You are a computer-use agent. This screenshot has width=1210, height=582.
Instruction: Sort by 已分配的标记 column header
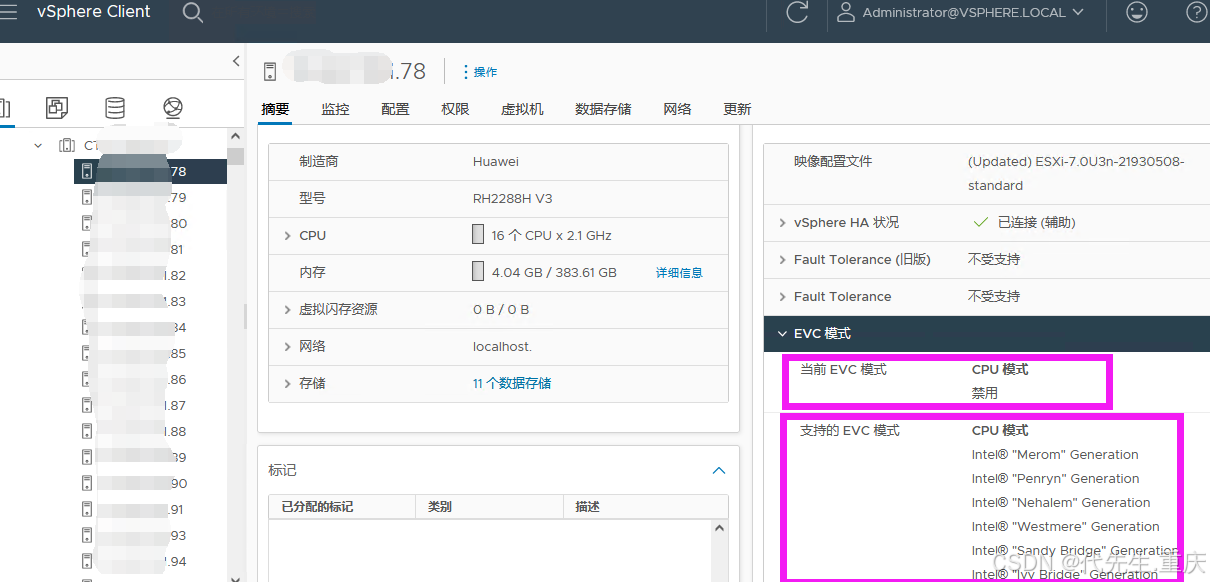(x=341, y=507)
